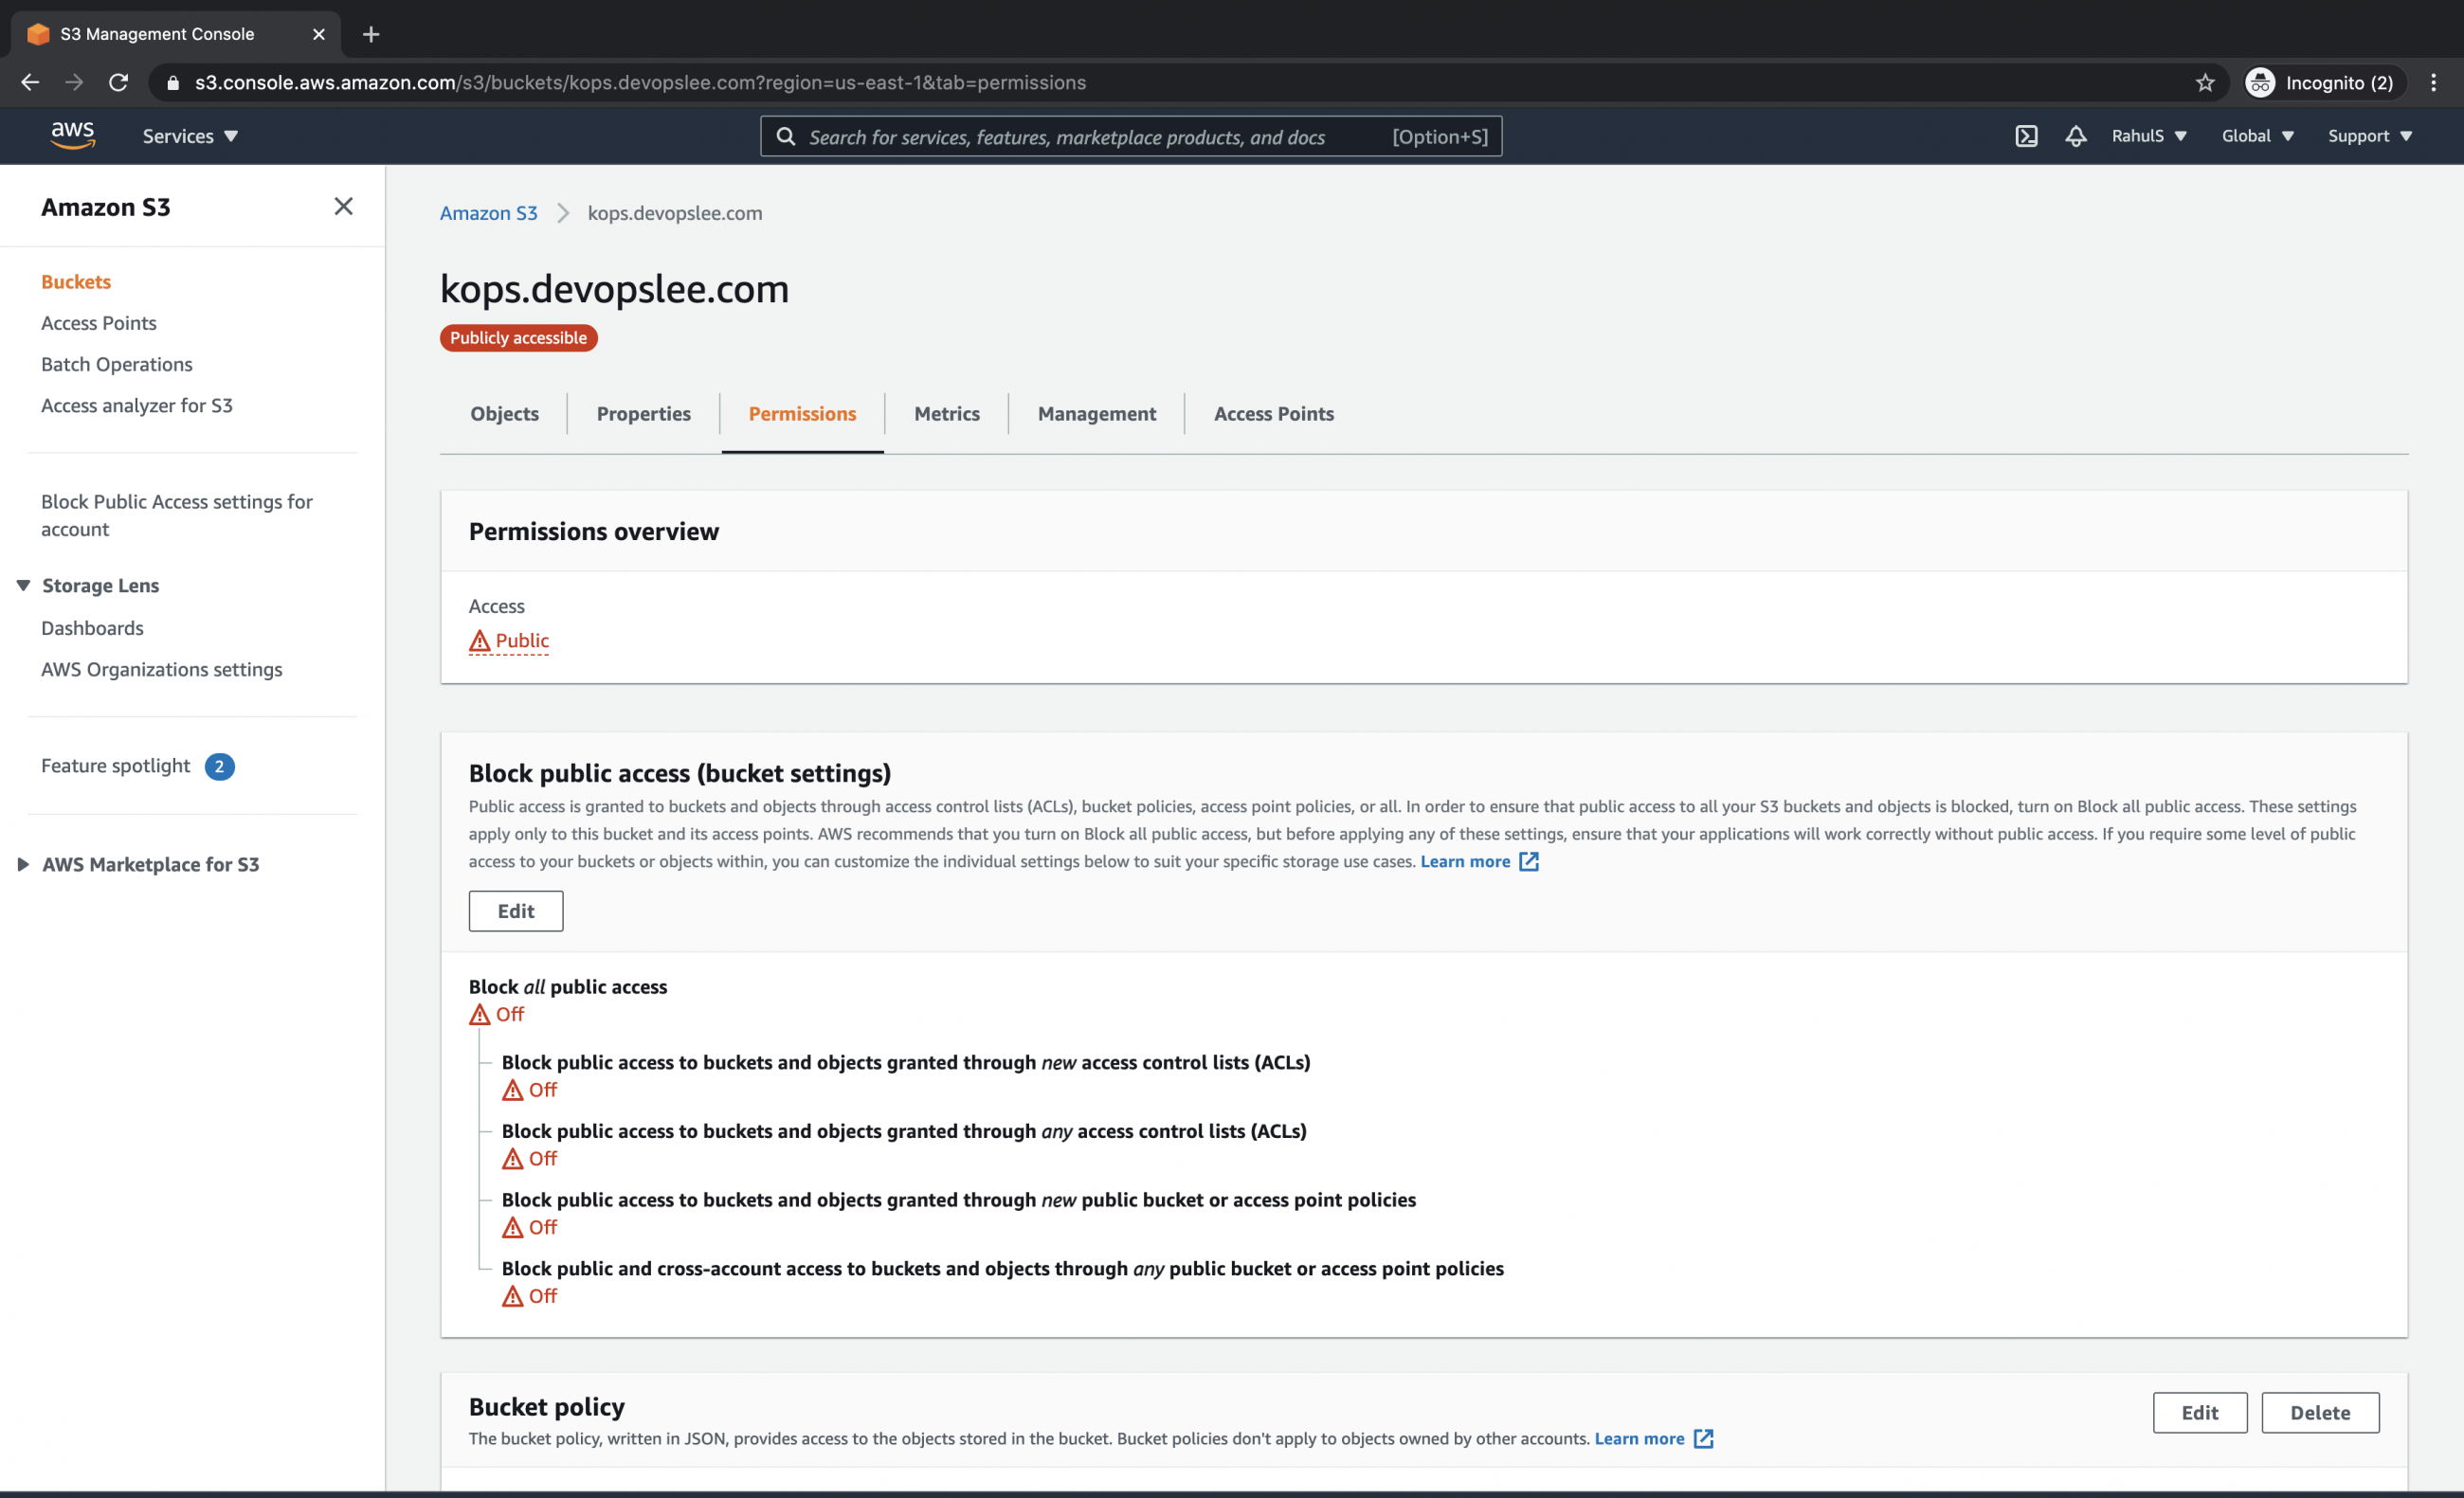Image resolution: width=2464 pixels, height=1498 pixels.
Task: Click the external link icon next to Learn more
Action: click(x=1529, y=861)
